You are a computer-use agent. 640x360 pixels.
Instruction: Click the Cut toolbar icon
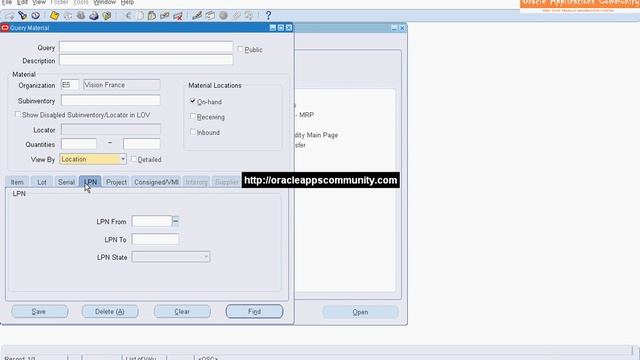pyautogui.click(x=127, y=16)
